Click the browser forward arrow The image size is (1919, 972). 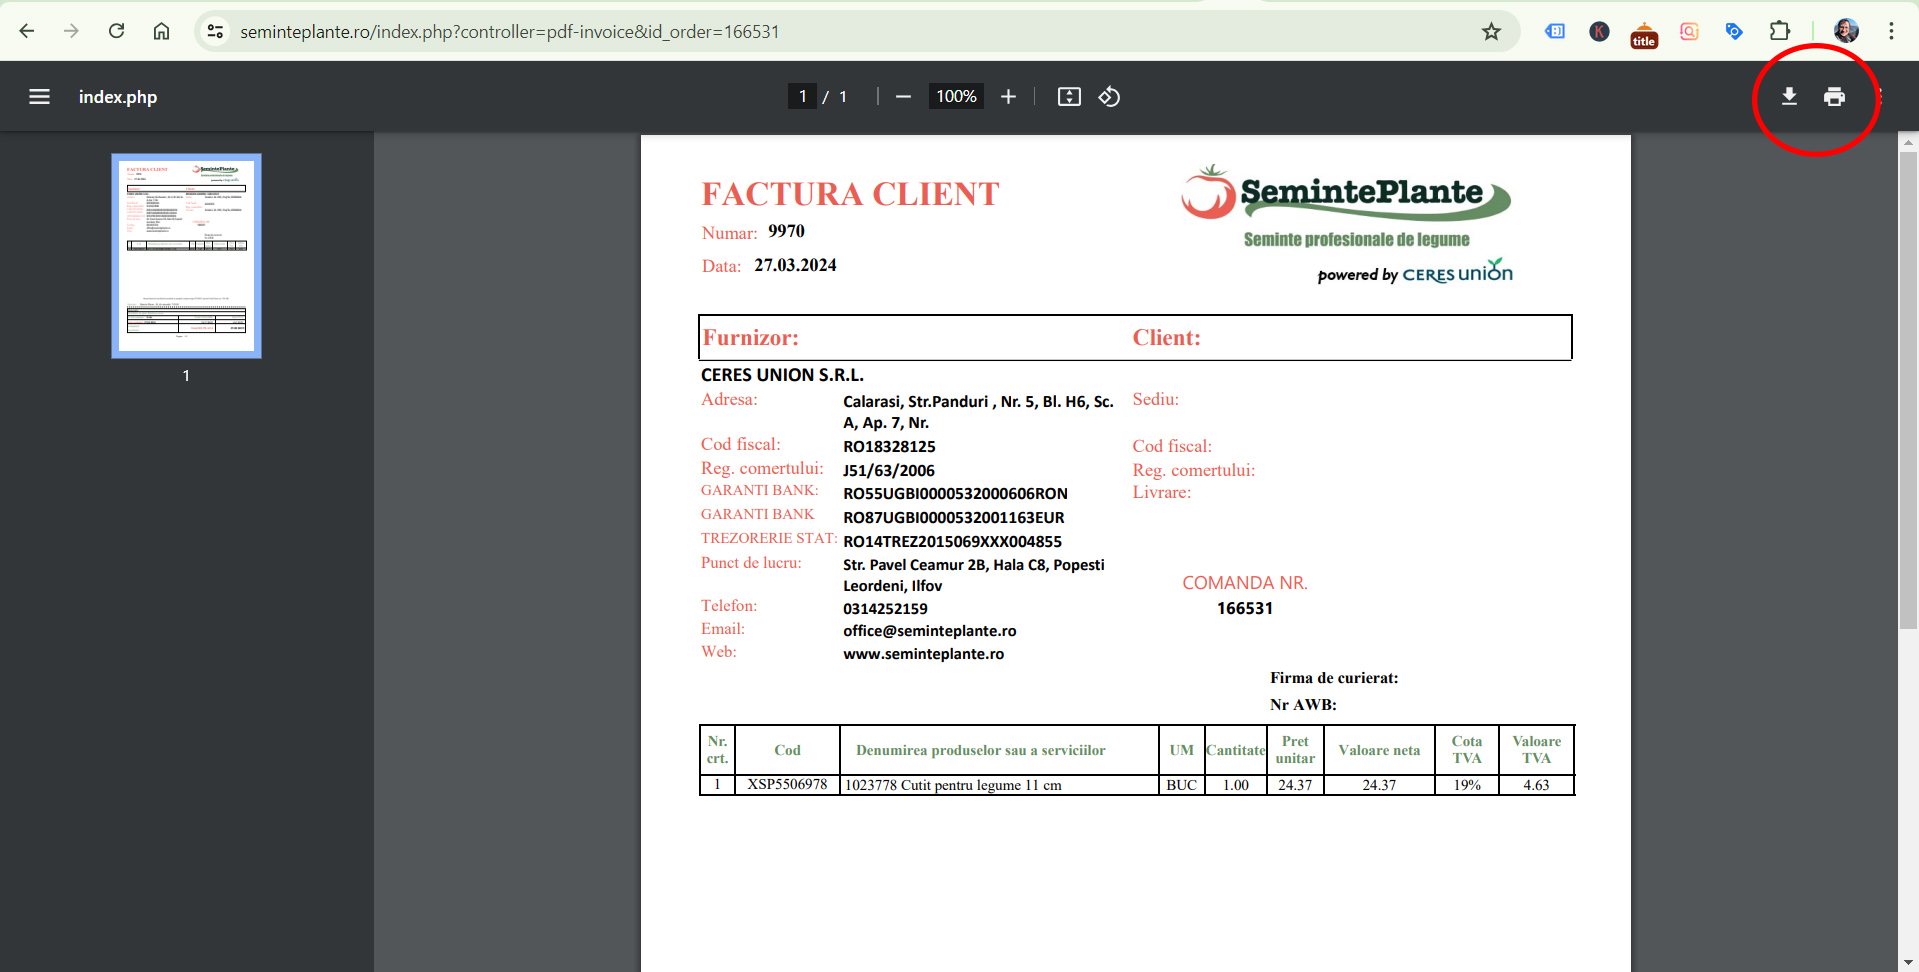[71, 31]
